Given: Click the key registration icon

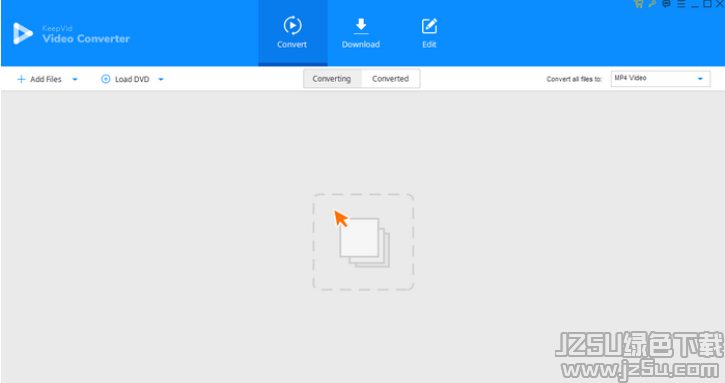Looking at the screenshot, I should tap(652, 4).
